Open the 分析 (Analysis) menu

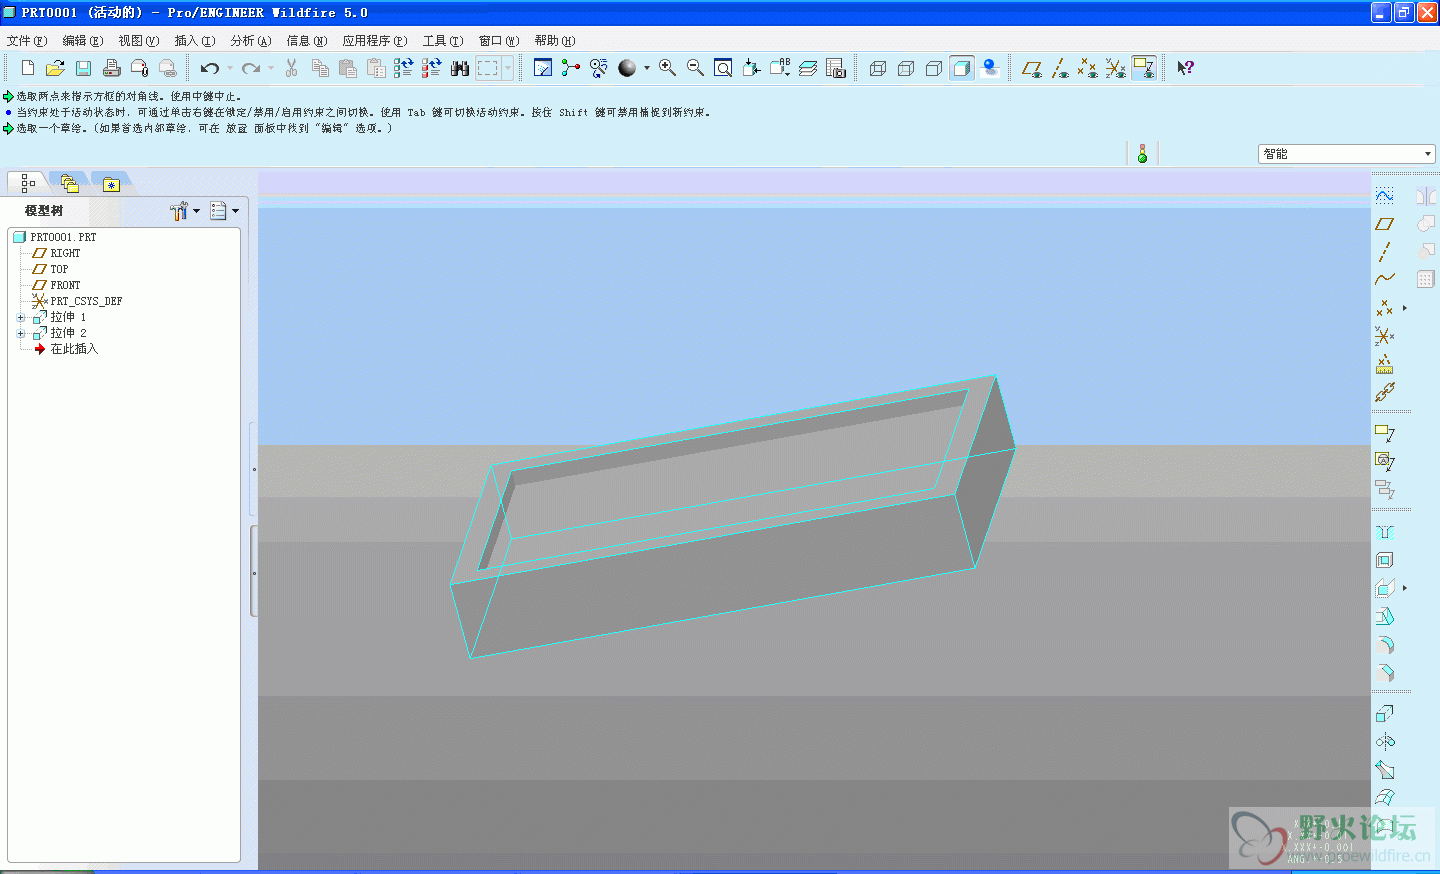pyautogui.click(x=251, y=41)
